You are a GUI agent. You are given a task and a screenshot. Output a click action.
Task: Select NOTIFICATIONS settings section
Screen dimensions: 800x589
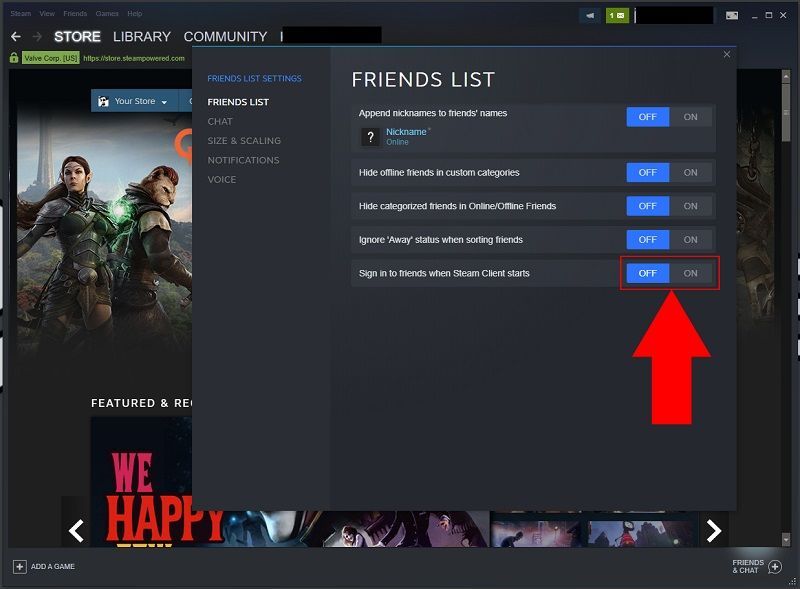(243, 160)
